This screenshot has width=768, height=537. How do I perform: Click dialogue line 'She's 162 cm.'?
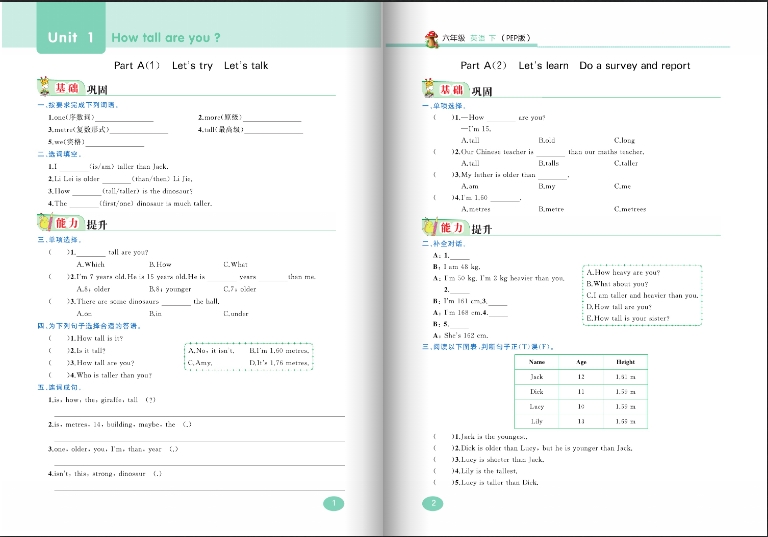tap(466, 336)
